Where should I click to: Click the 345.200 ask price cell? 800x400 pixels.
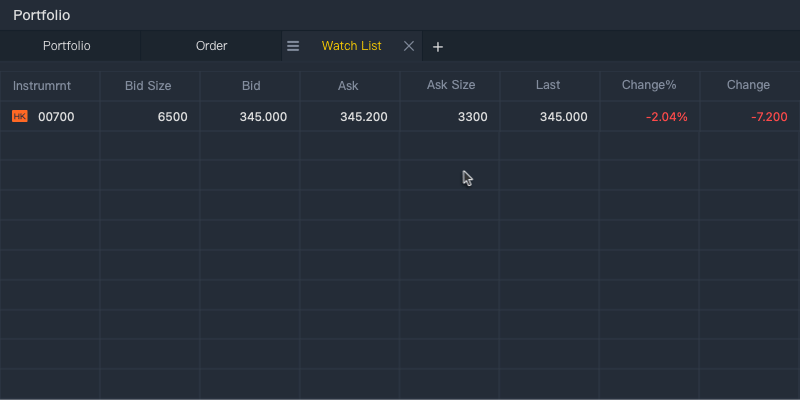coord(364,117)
